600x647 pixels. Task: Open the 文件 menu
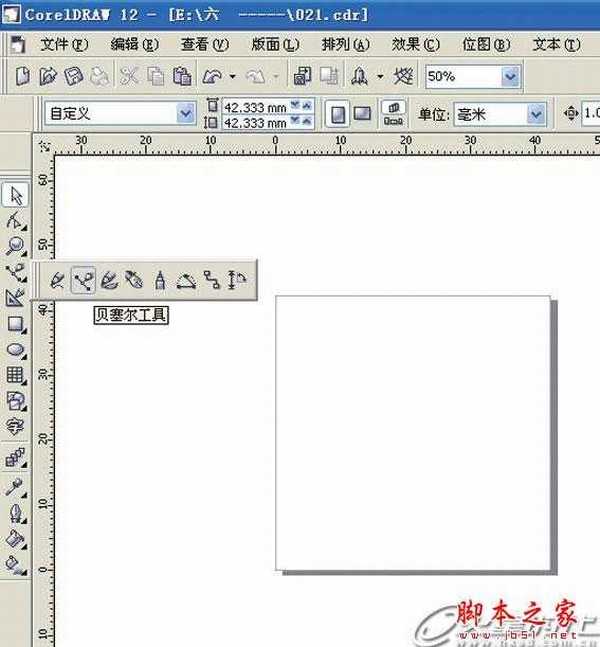[x=64, y=45]
